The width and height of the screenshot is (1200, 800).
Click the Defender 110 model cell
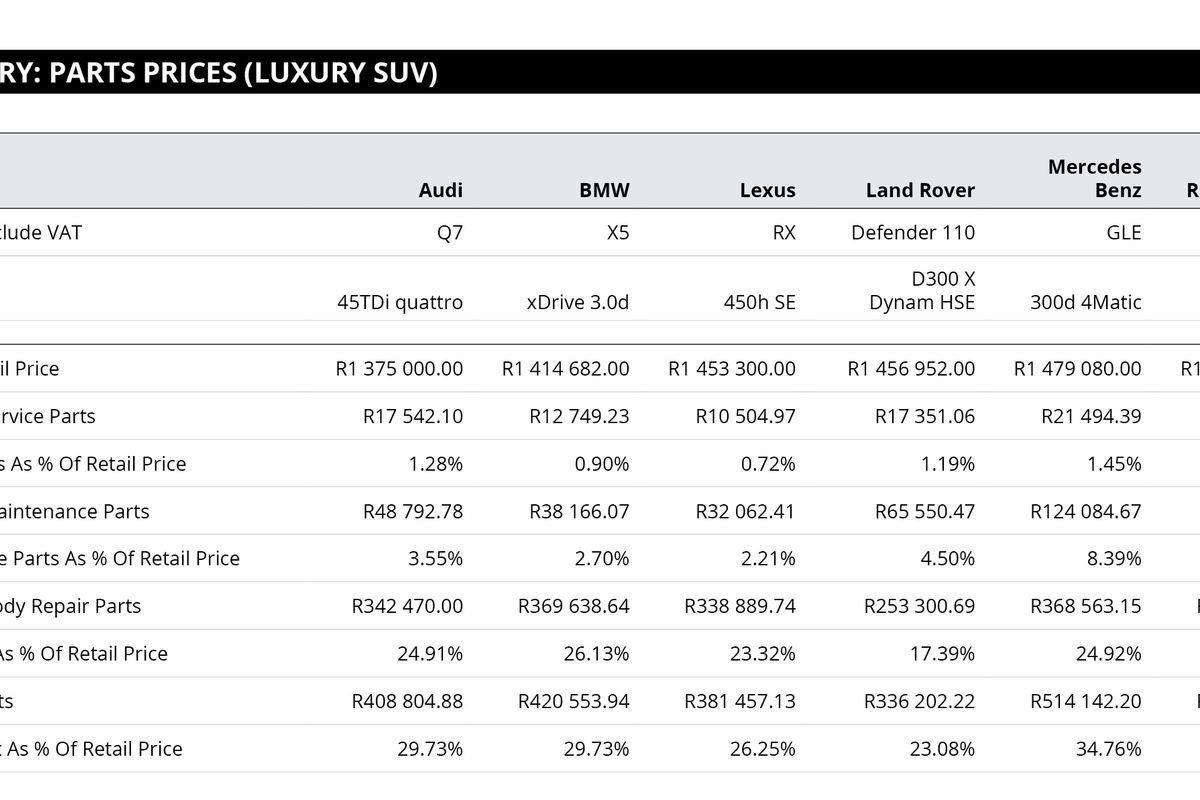click(x=912, y=232)
